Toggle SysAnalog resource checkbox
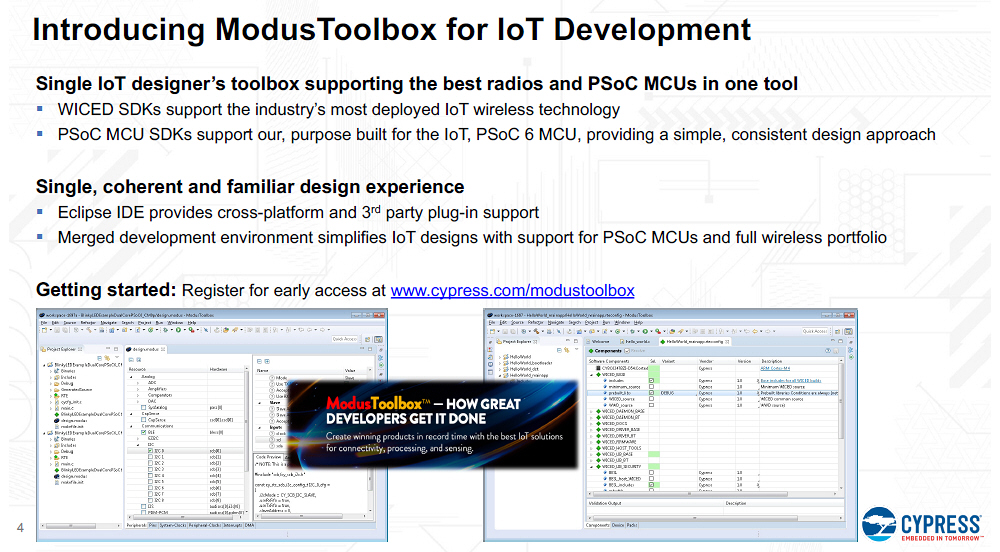The height and width of the screenshot is (552, 1000). tap(143, 407)
